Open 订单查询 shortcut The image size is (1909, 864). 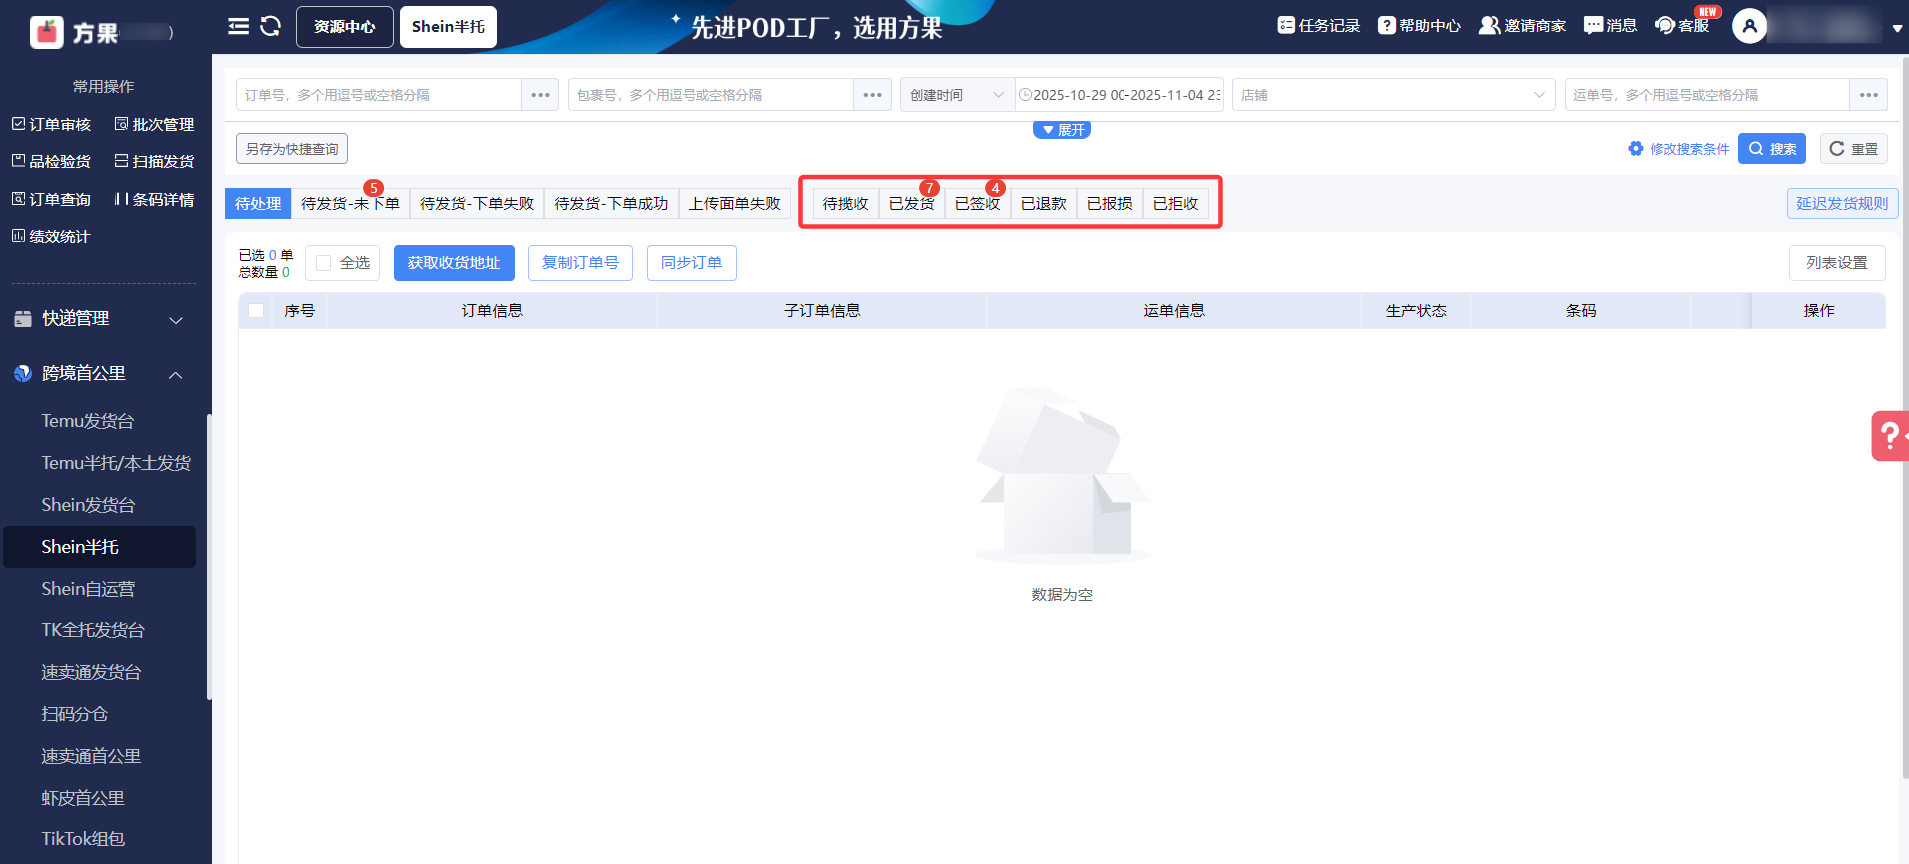[x=51, y=199]
